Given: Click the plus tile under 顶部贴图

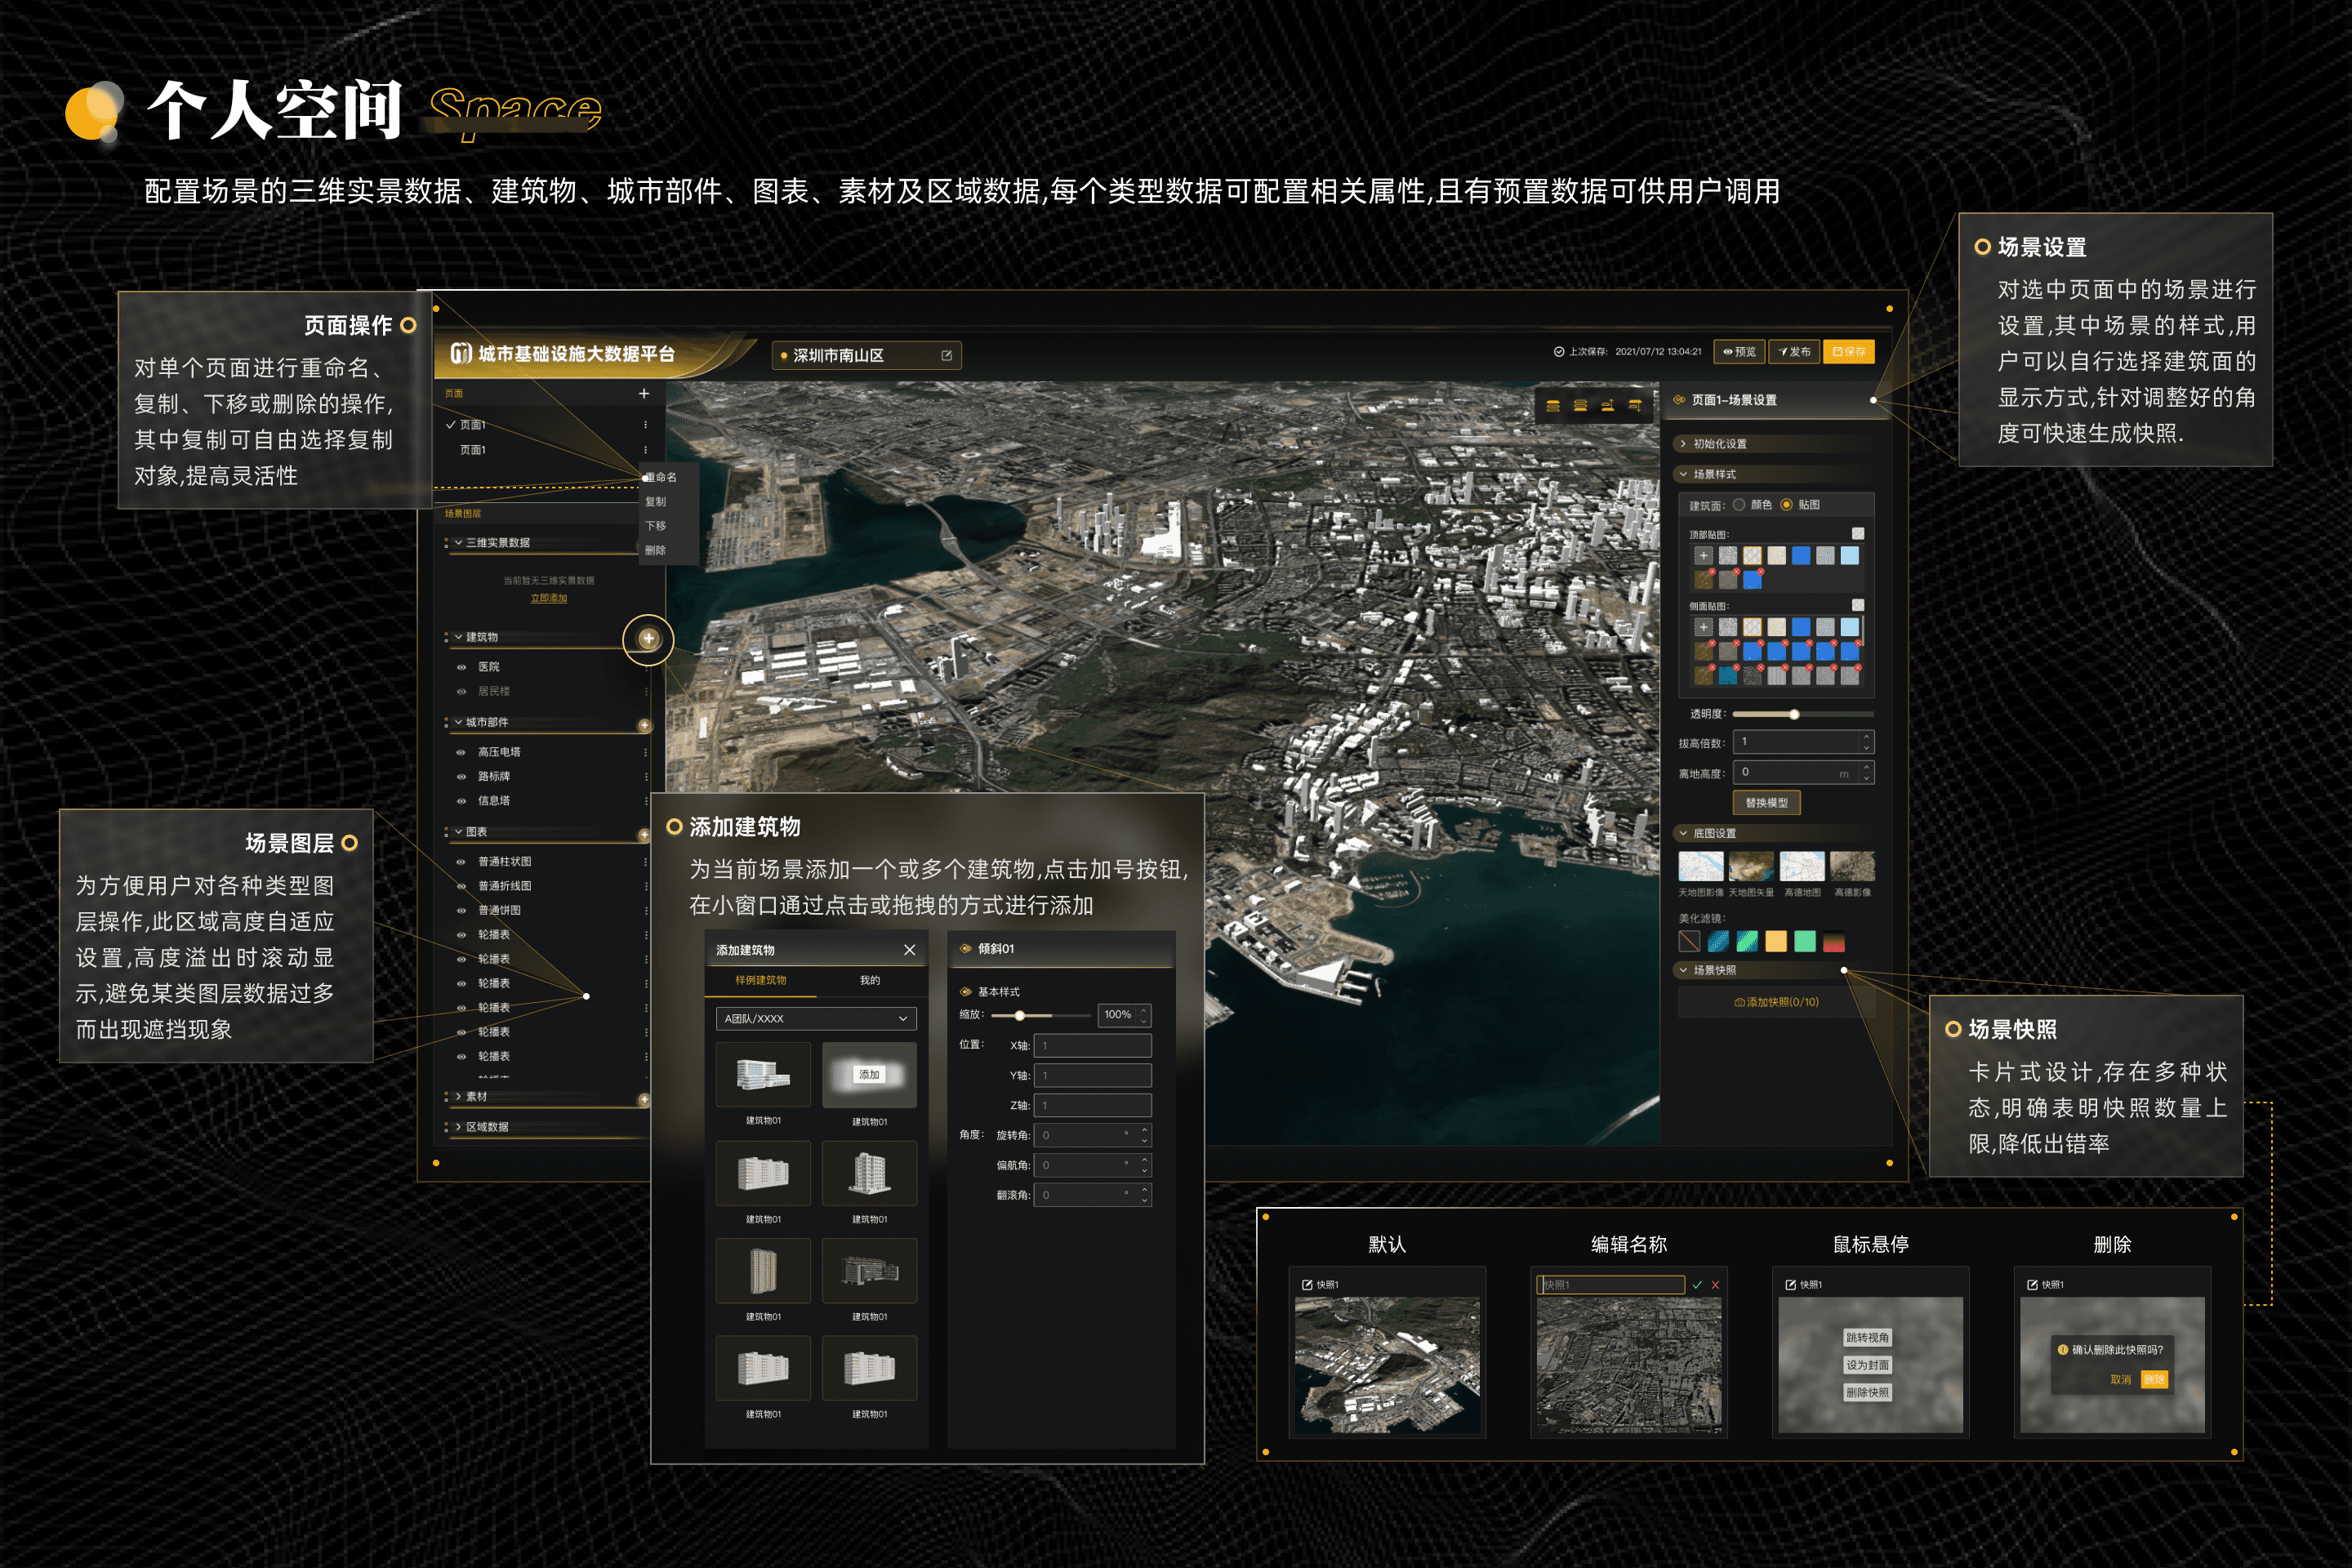Looking at the screenshot, I should 1703,556.
